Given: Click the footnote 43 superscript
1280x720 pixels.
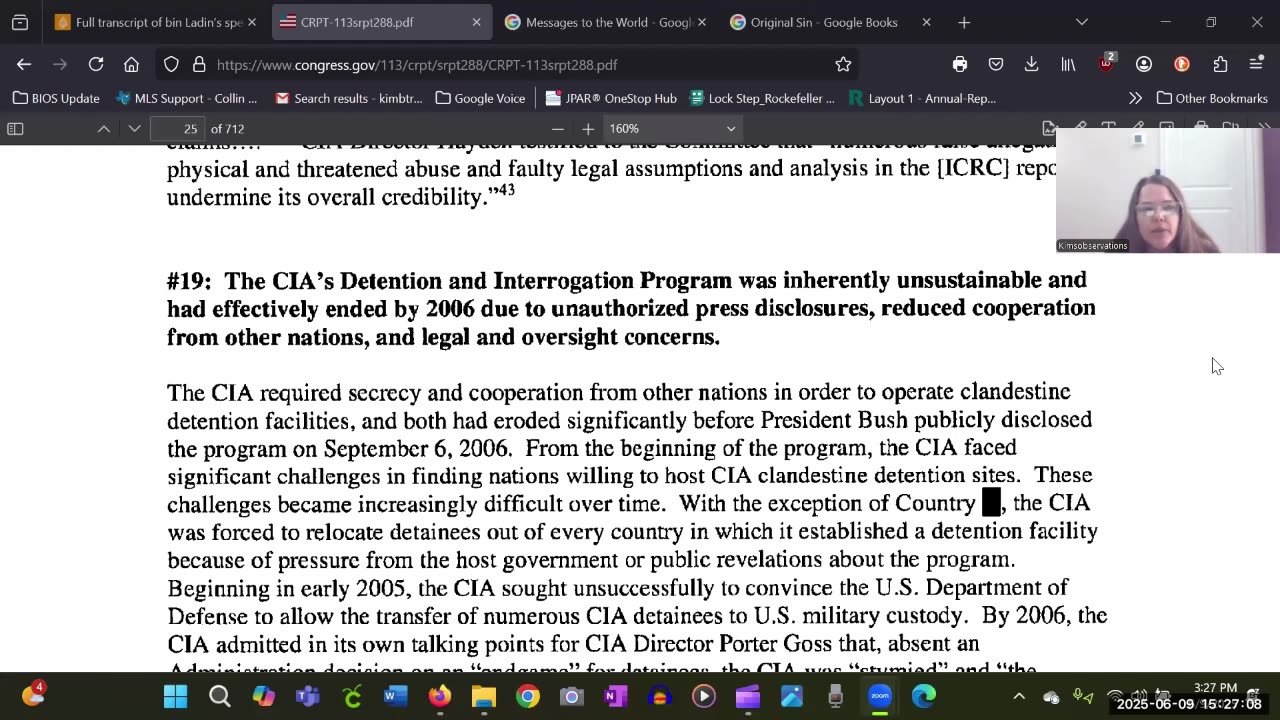Looking at the screenshot, I should pos(506,189).
